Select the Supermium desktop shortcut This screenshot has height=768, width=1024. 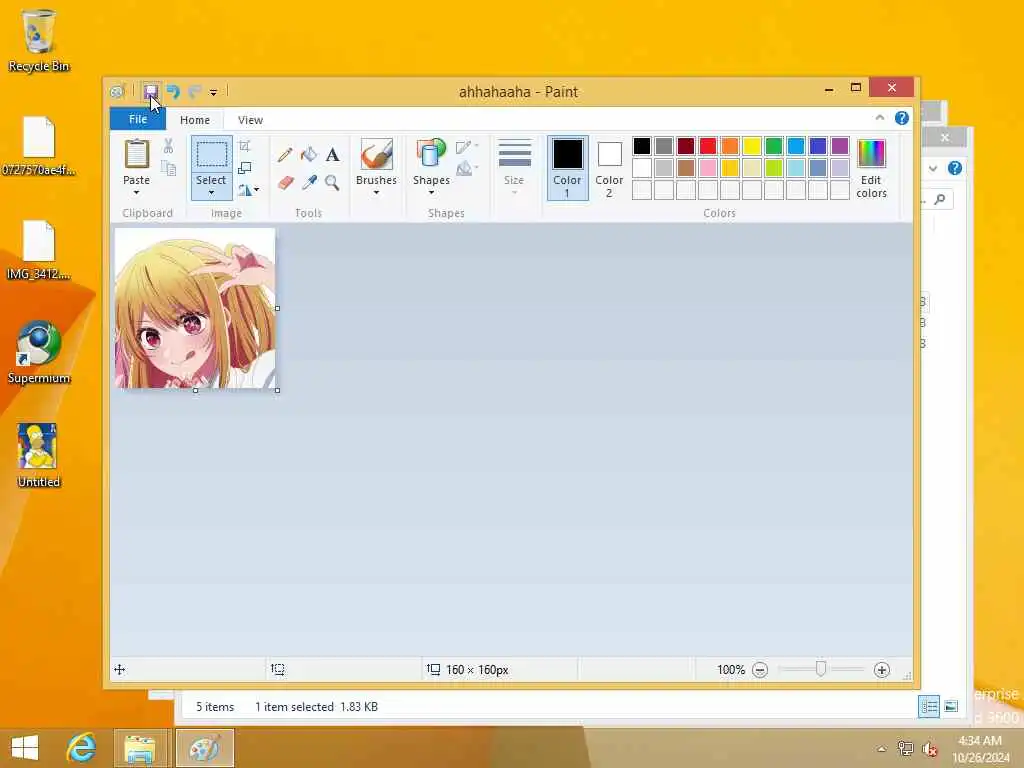[39, 353]
